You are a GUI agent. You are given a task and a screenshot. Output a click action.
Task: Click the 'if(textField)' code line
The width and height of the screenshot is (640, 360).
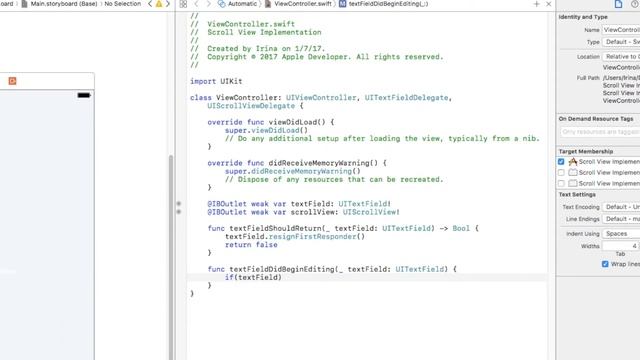(x=253, y=277)
